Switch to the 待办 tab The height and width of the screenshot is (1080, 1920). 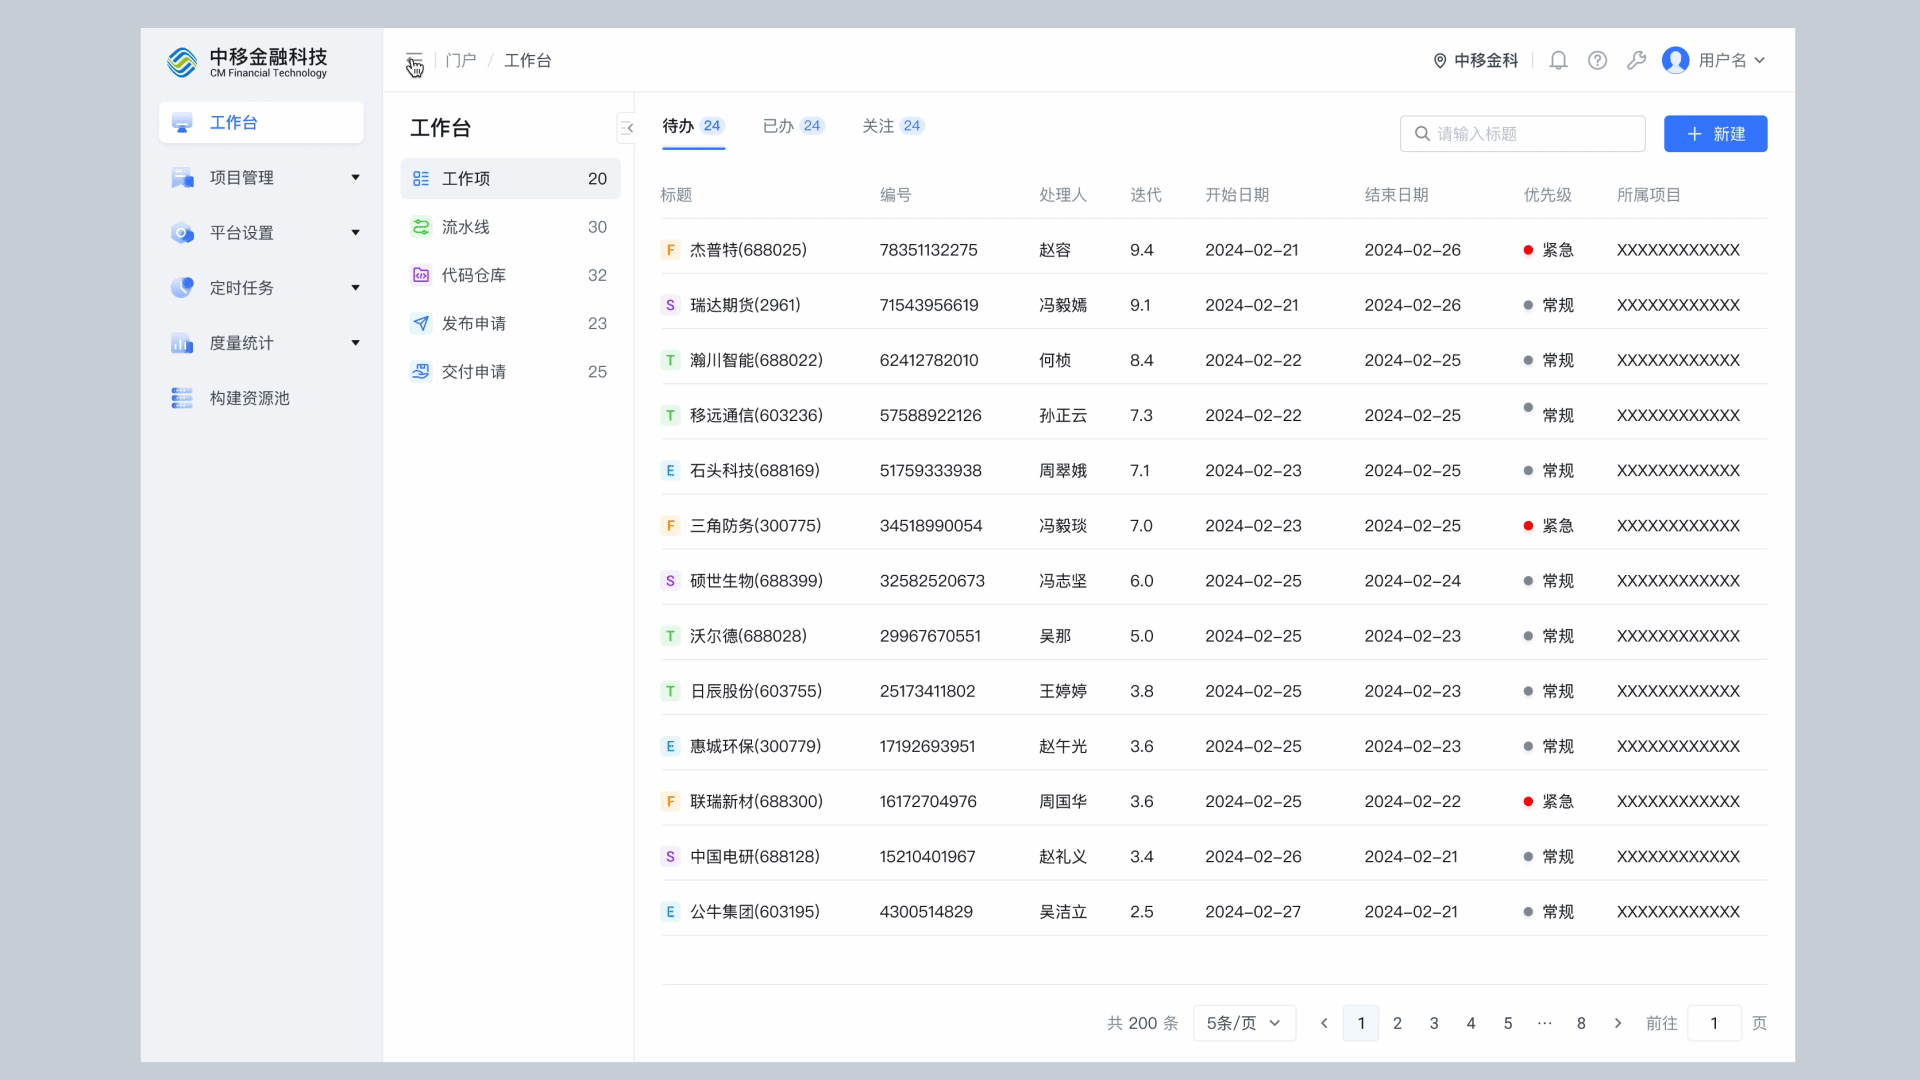point(693,126)
